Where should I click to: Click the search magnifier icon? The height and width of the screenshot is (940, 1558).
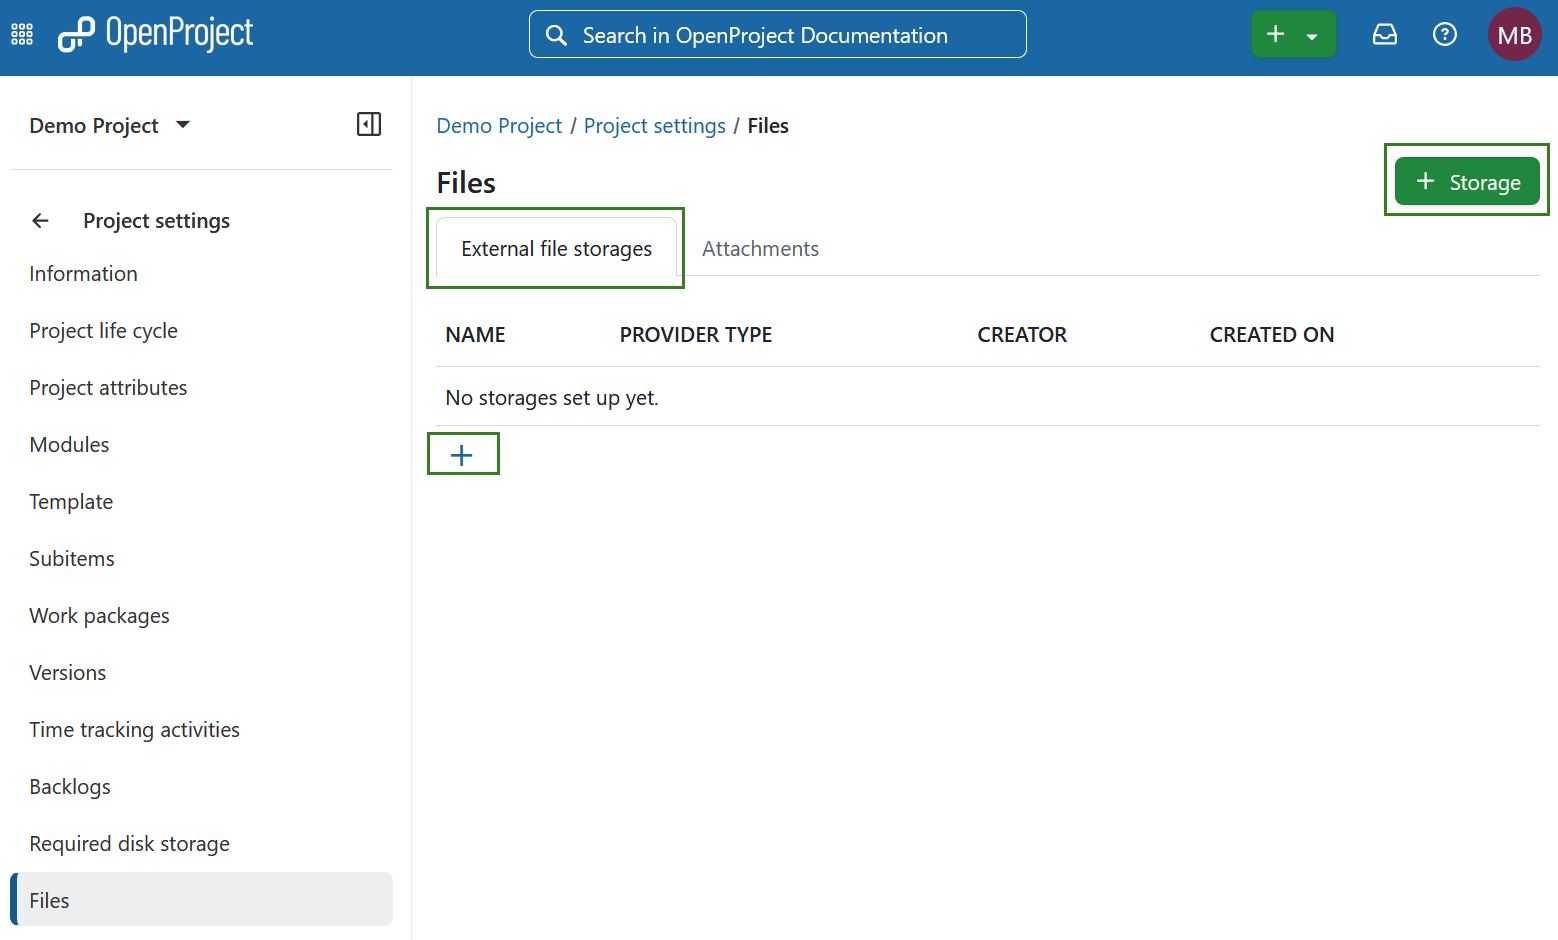556,34
